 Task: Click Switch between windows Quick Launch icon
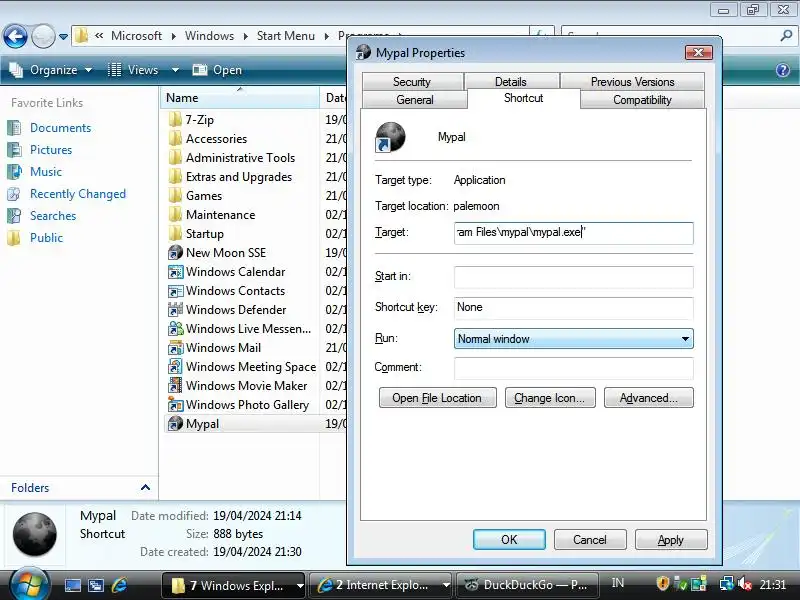(x=96, y=585)
